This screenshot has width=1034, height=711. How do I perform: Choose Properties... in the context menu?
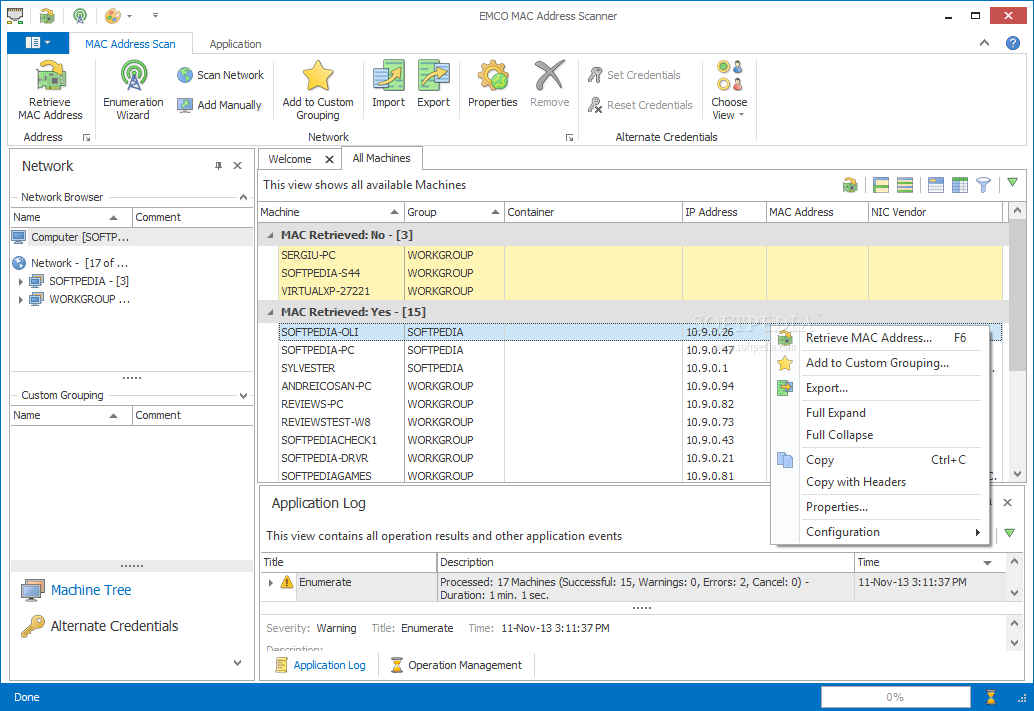880,507
